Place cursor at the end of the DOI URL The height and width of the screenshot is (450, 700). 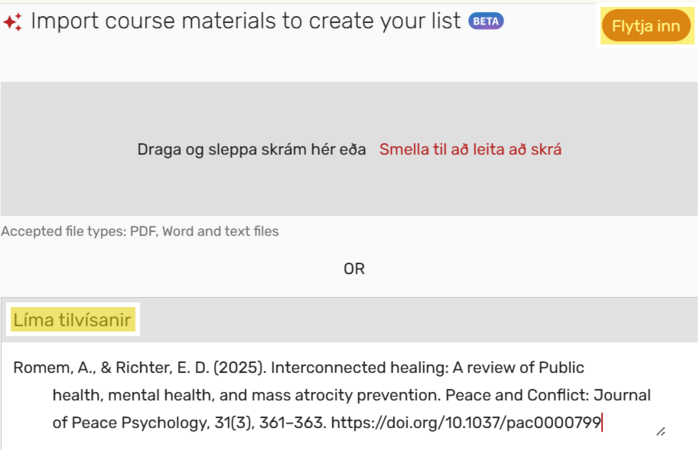601,423
